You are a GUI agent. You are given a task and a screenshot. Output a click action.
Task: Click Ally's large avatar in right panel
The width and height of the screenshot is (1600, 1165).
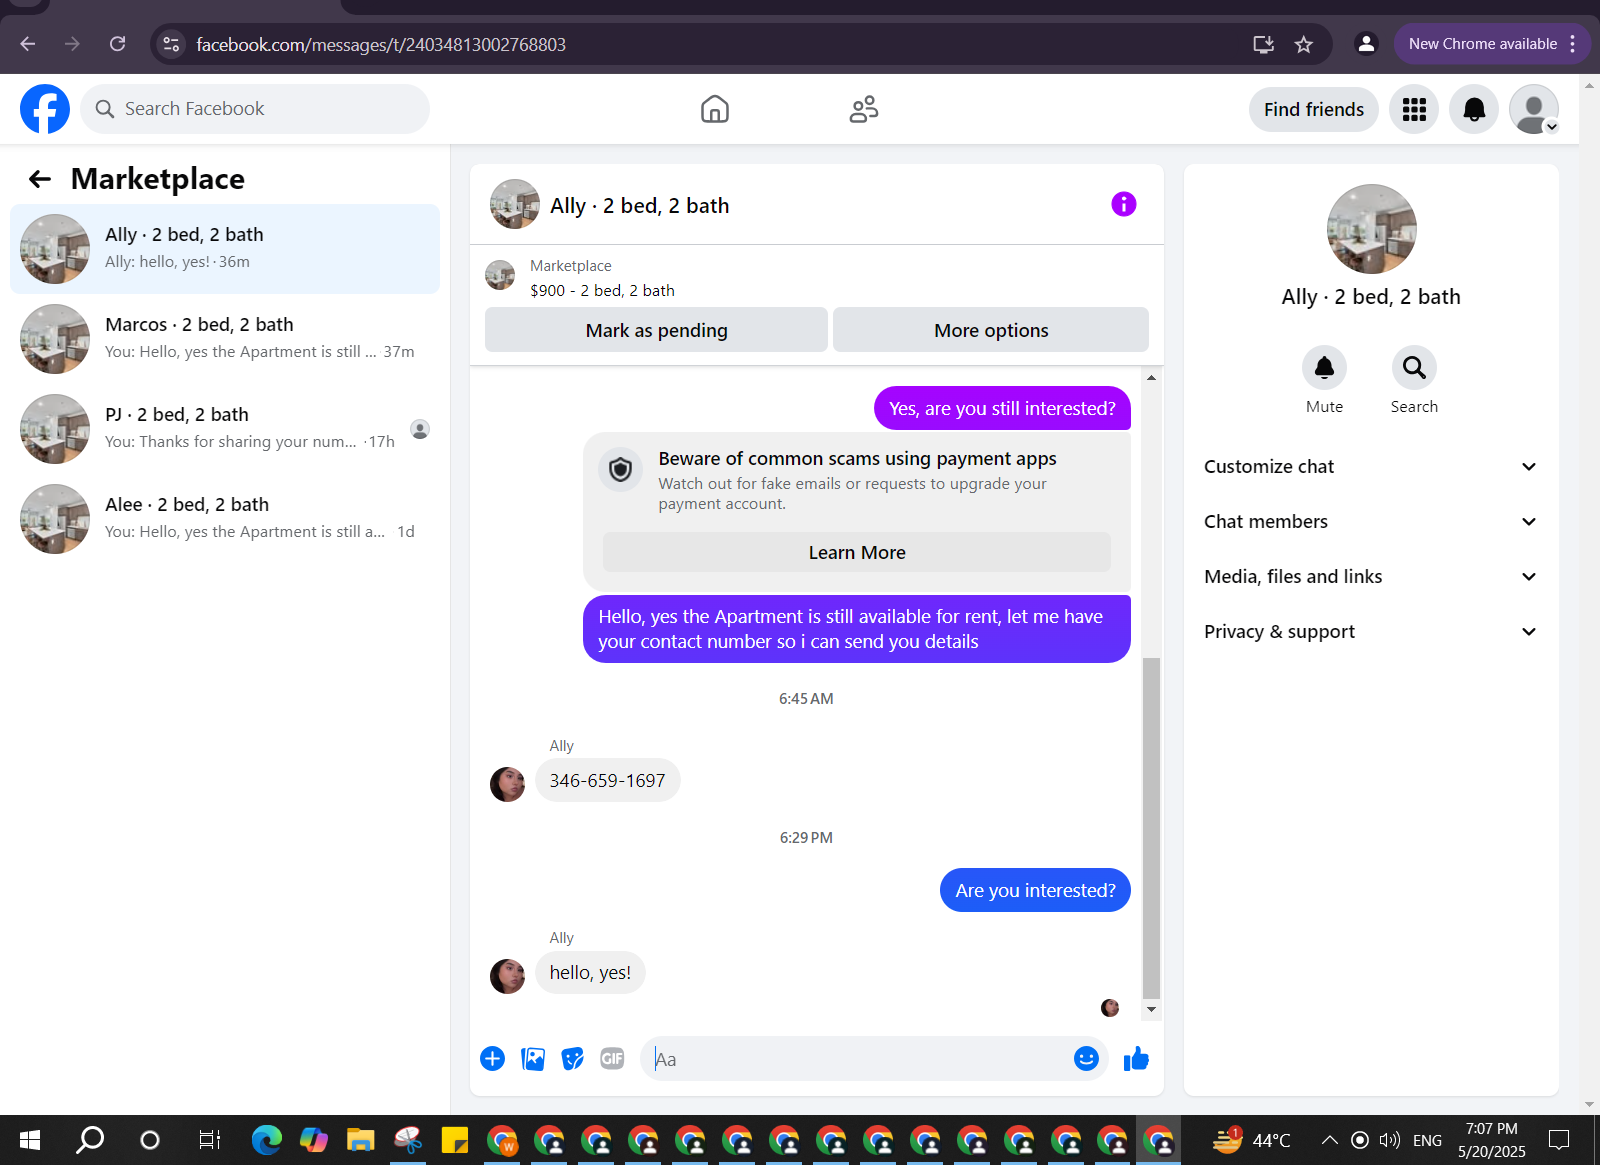(x=1371, y=229)
